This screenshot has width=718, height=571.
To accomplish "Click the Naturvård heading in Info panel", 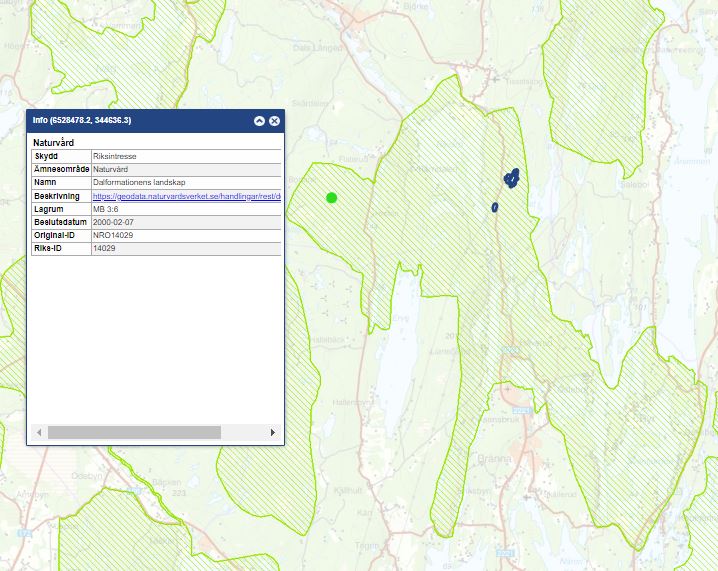I will pyautogui.click(x=54, y=143).
